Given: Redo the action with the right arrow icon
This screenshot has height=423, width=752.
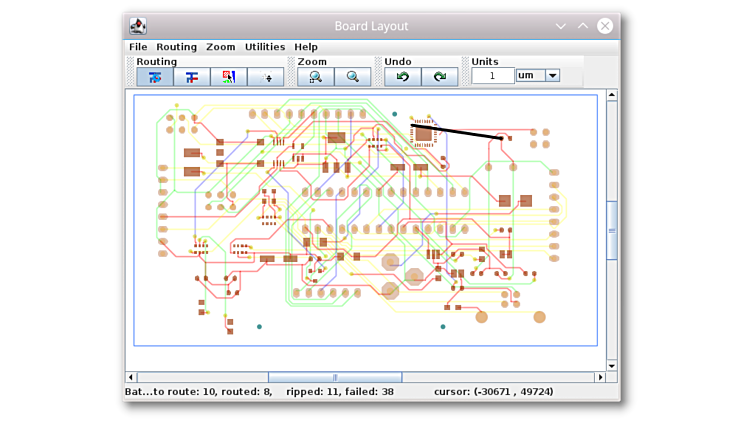Looking at the screenshot, I should (x=439, y=77).
